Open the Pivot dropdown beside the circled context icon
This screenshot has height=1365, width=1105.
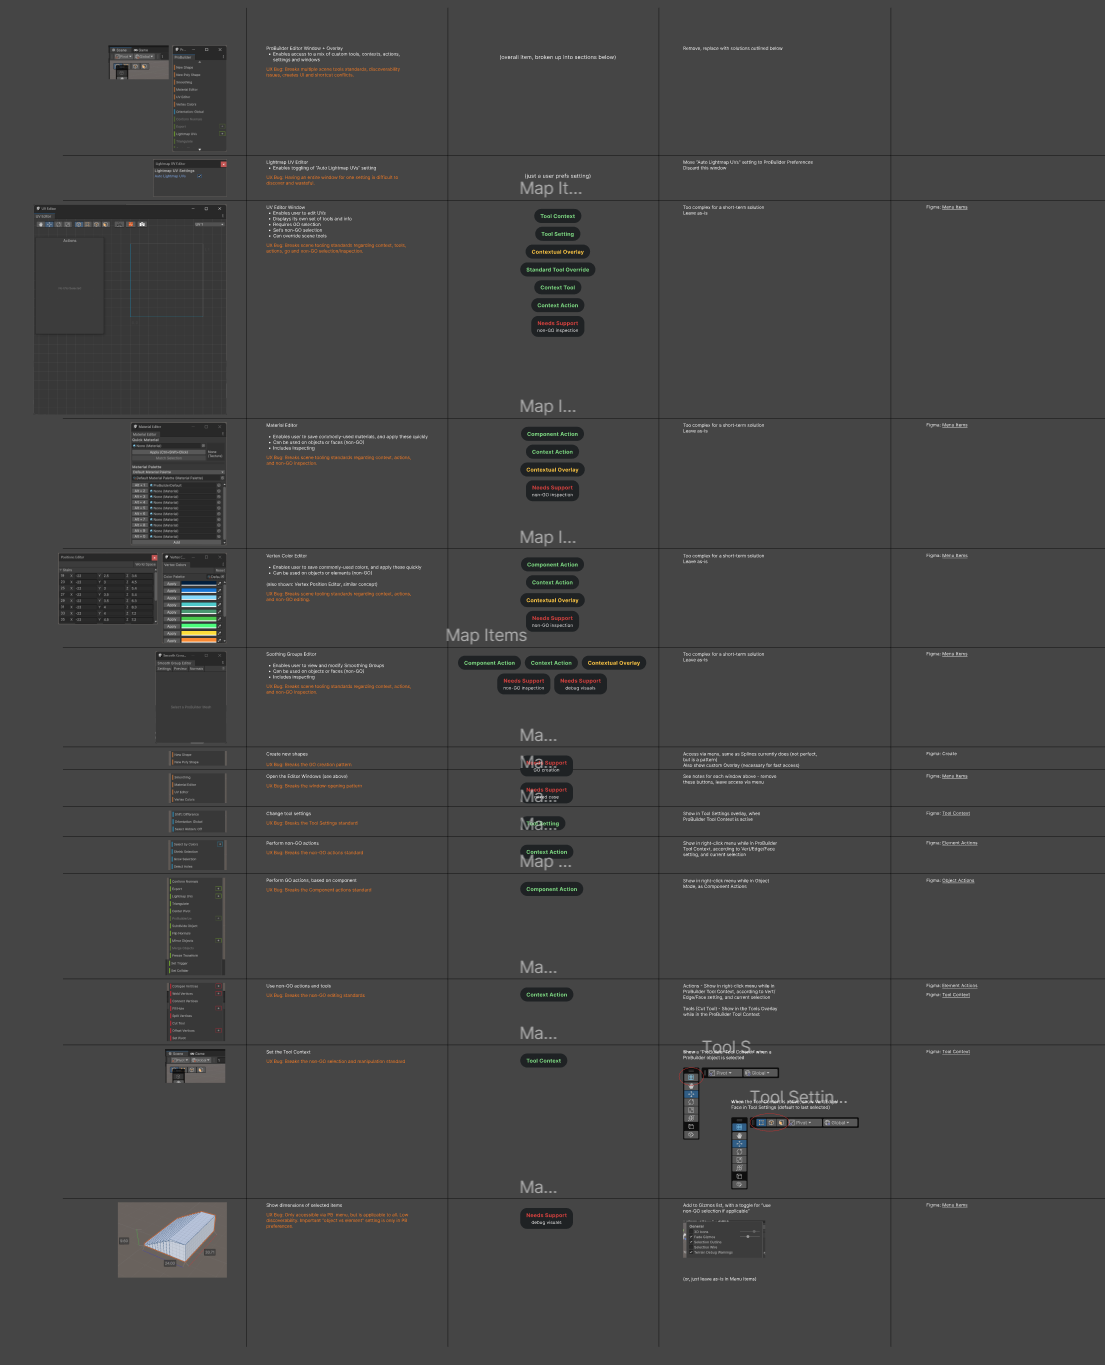pos(724,1073)
